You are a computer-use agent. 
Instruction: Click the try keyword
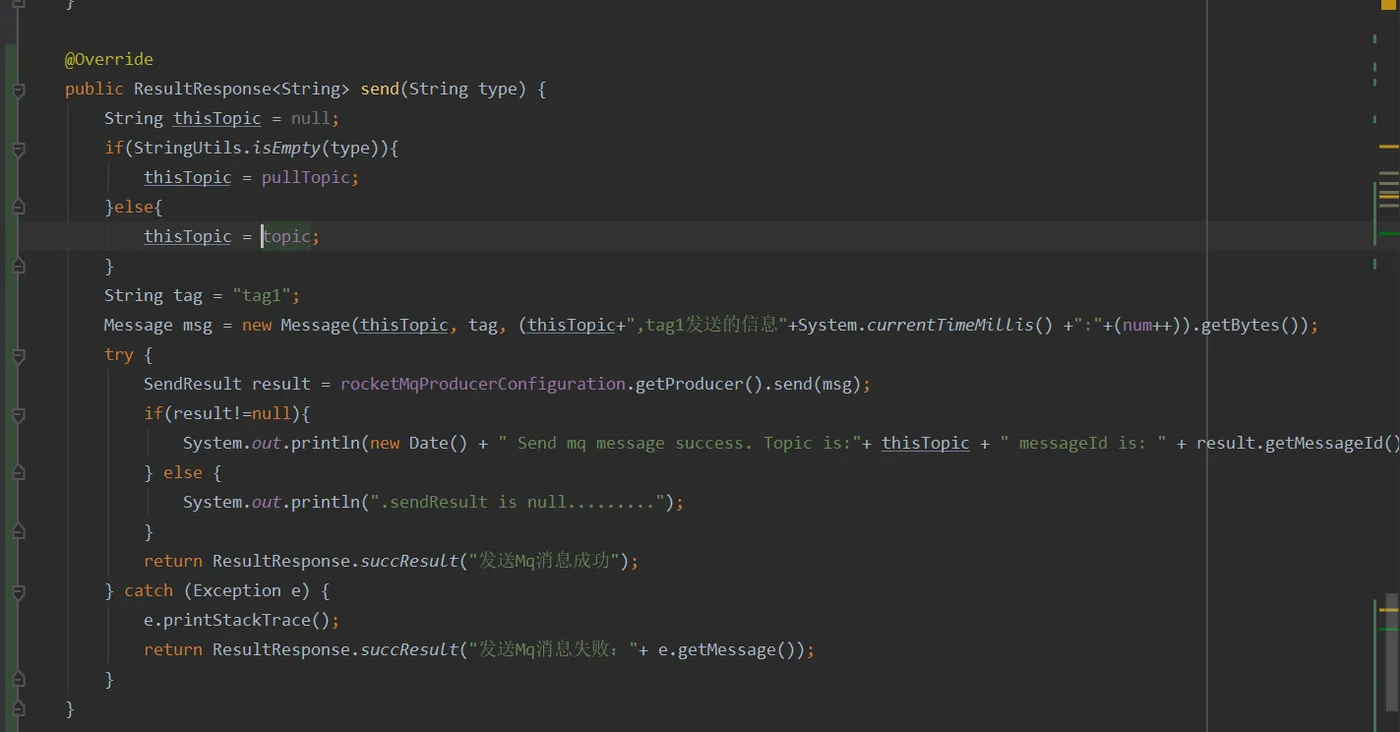tap(119, 354)
